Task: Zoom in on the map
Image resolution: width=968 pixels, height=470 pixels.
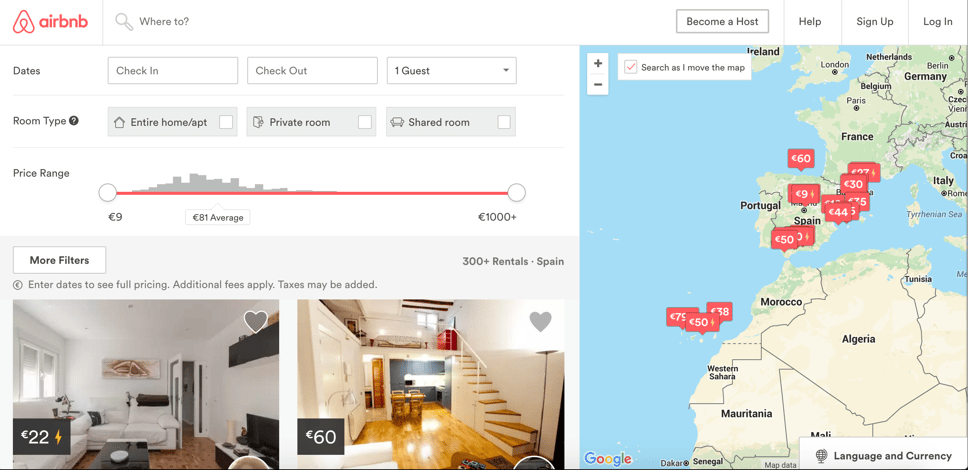Action: point(598,64)
